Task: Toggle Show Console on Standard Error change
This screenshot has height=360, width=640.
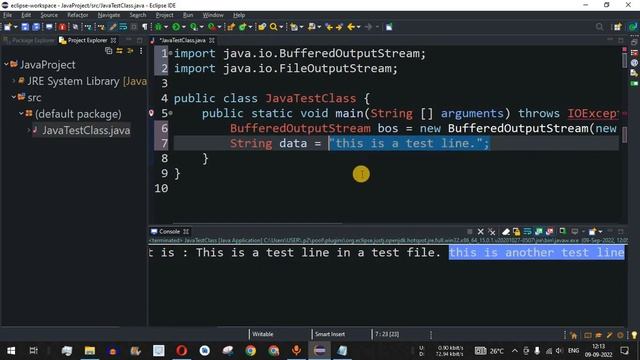Action: (x=549, y=232)
